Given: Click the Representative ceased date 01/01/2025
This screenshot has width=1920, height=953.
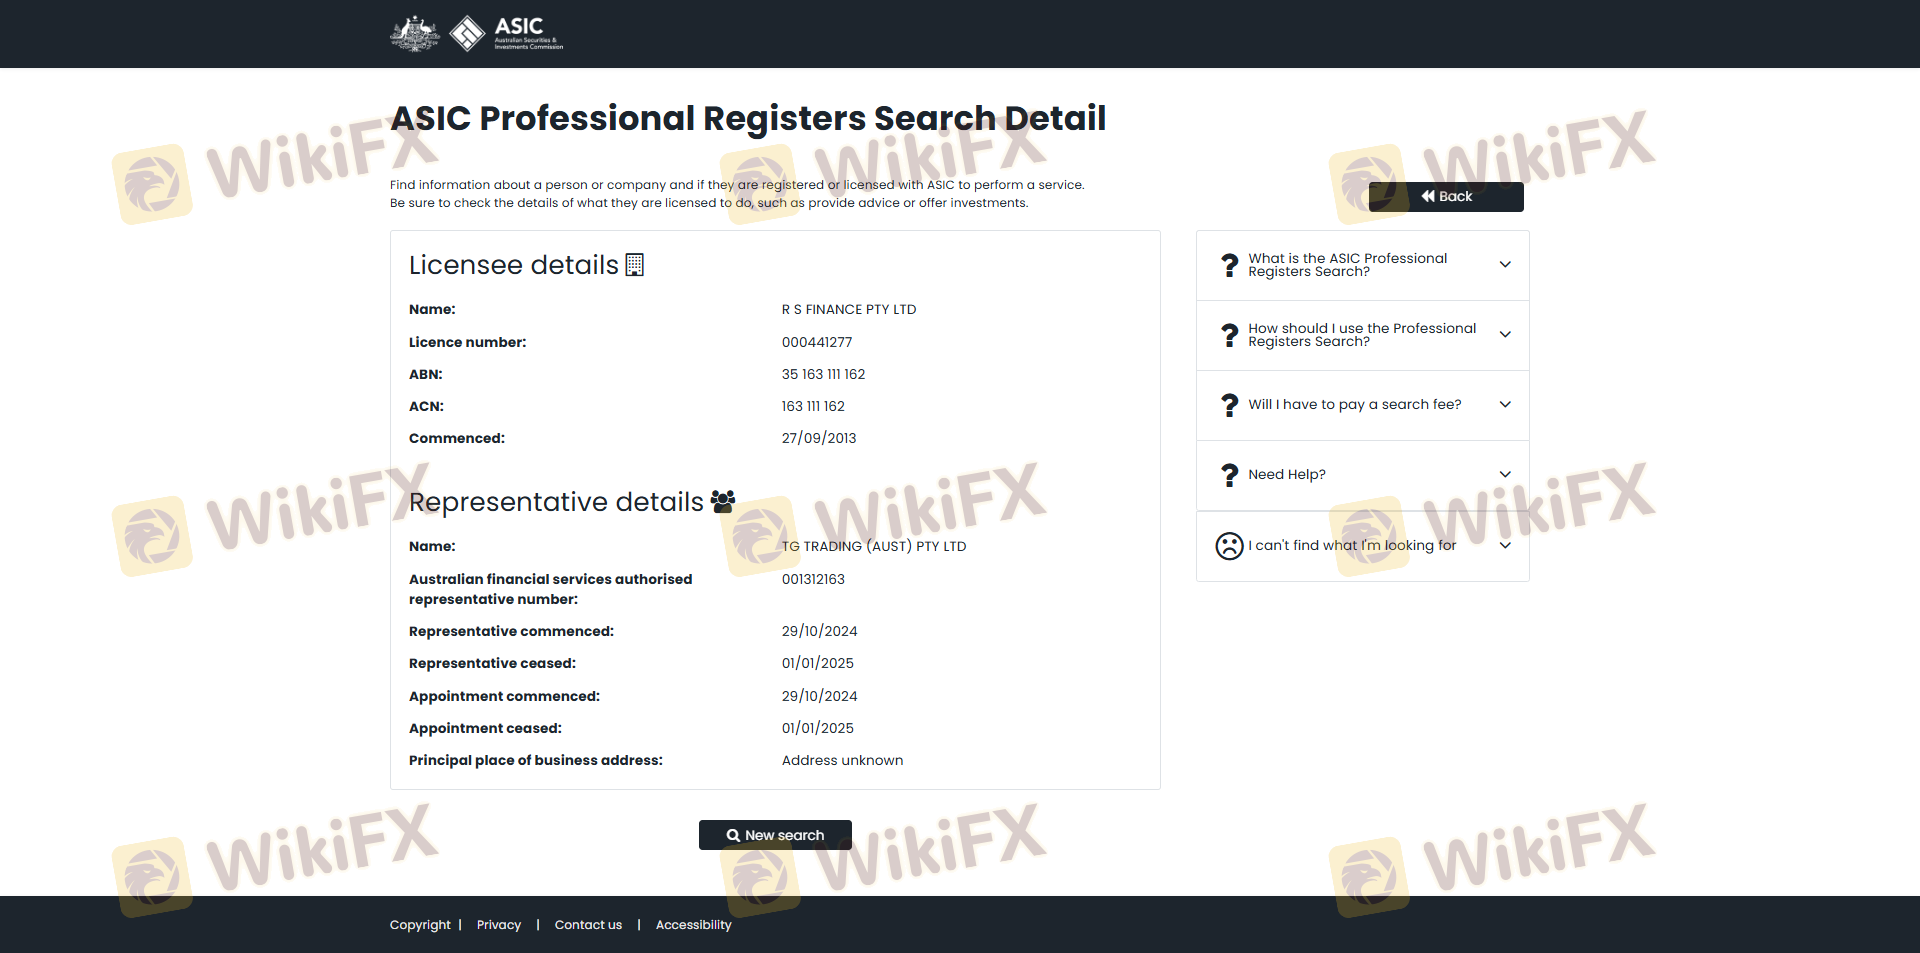Looking at the screenshot, I should (818, 663).
